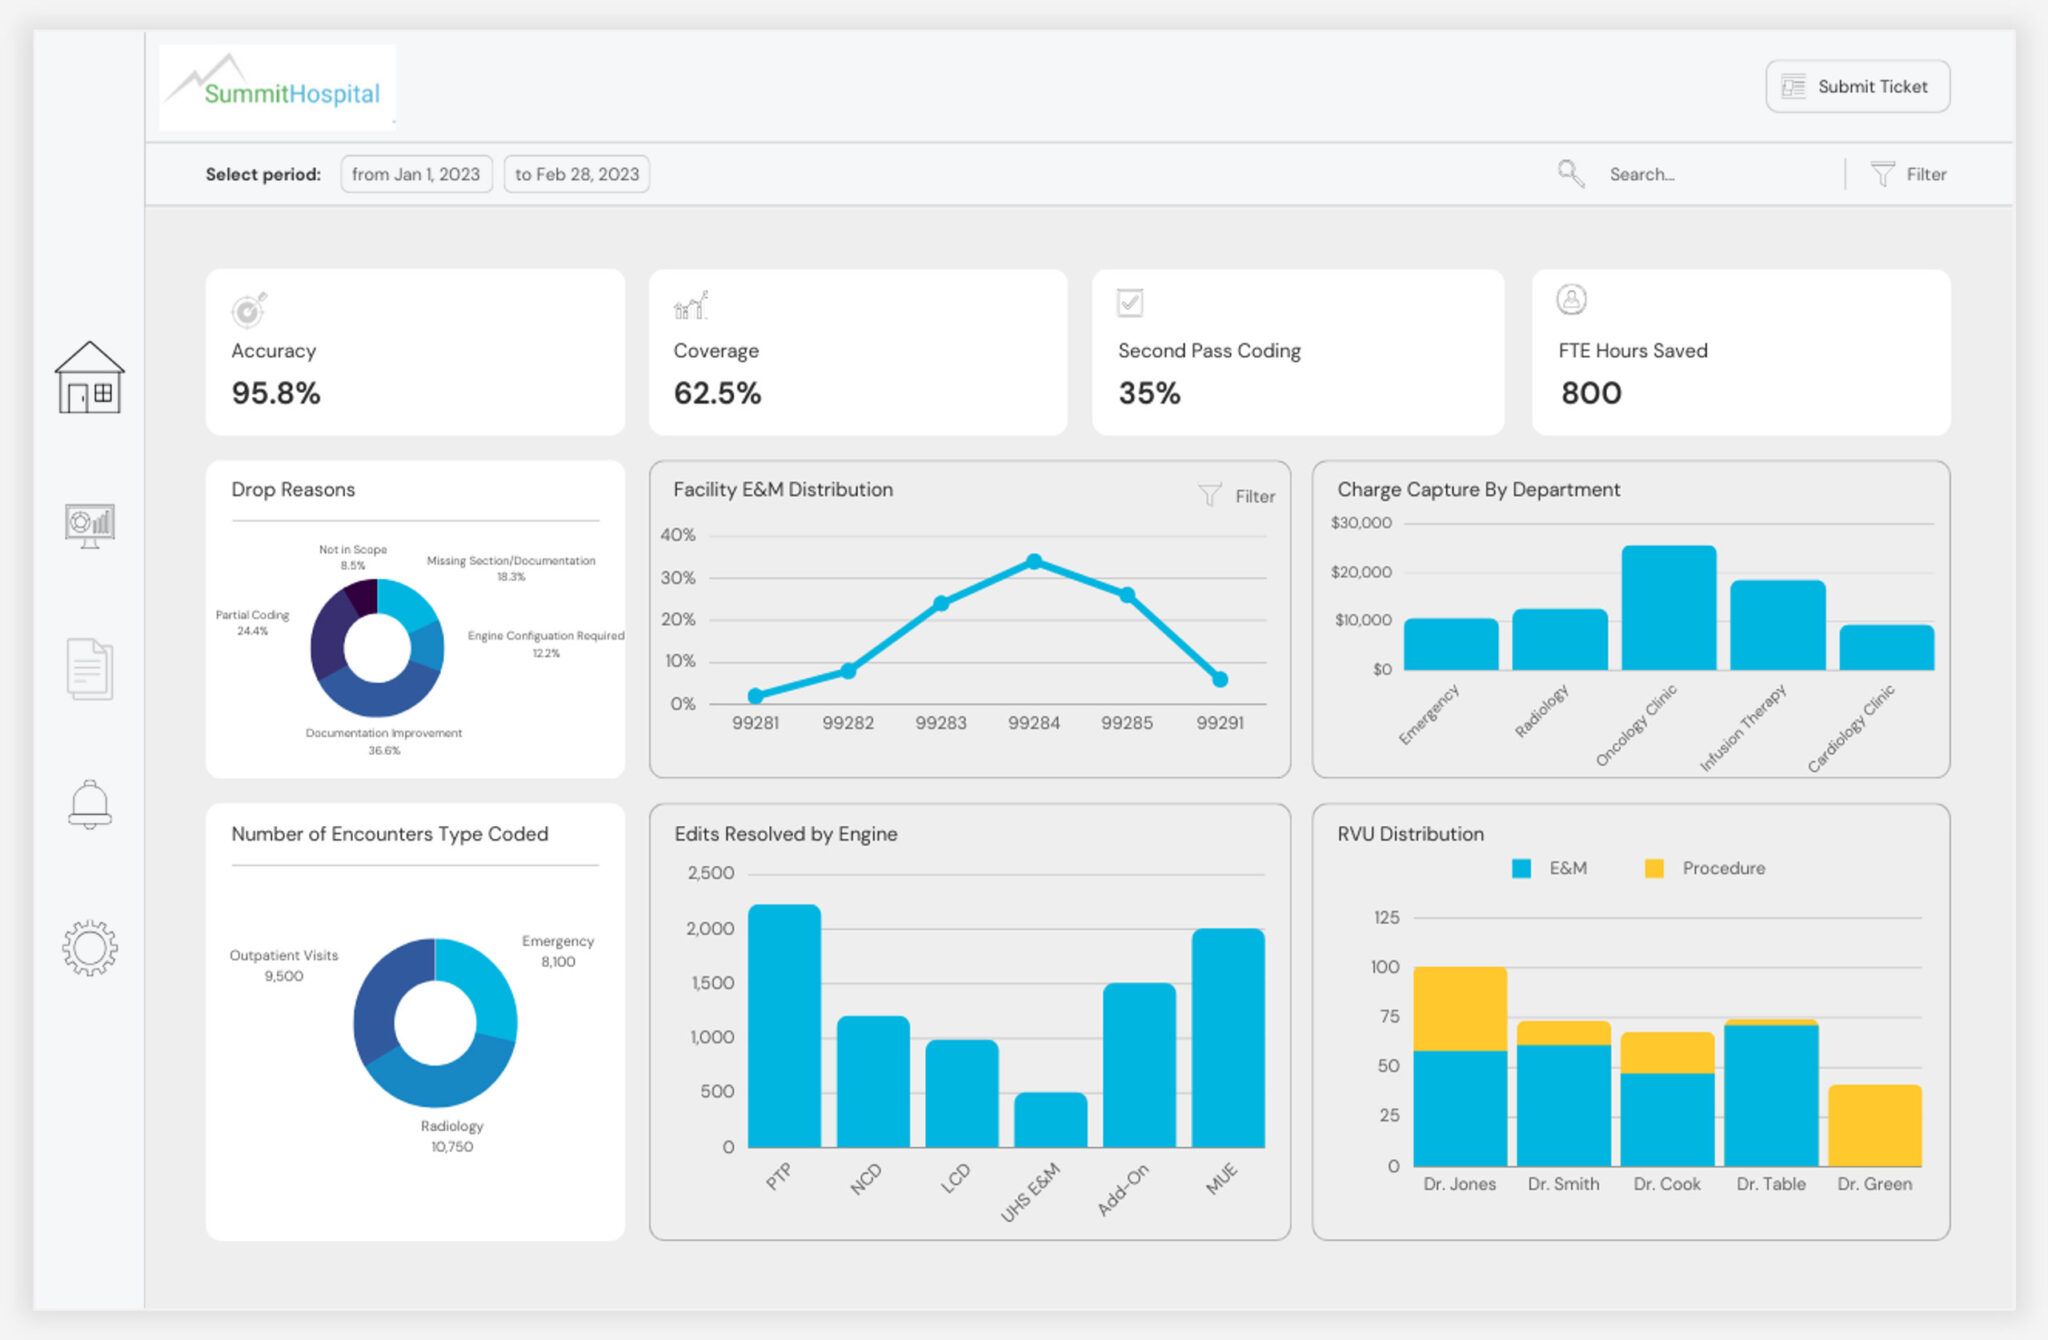2048x1340 pixels.
Task: Click the Submit Ticket button
Action: 1857,87
